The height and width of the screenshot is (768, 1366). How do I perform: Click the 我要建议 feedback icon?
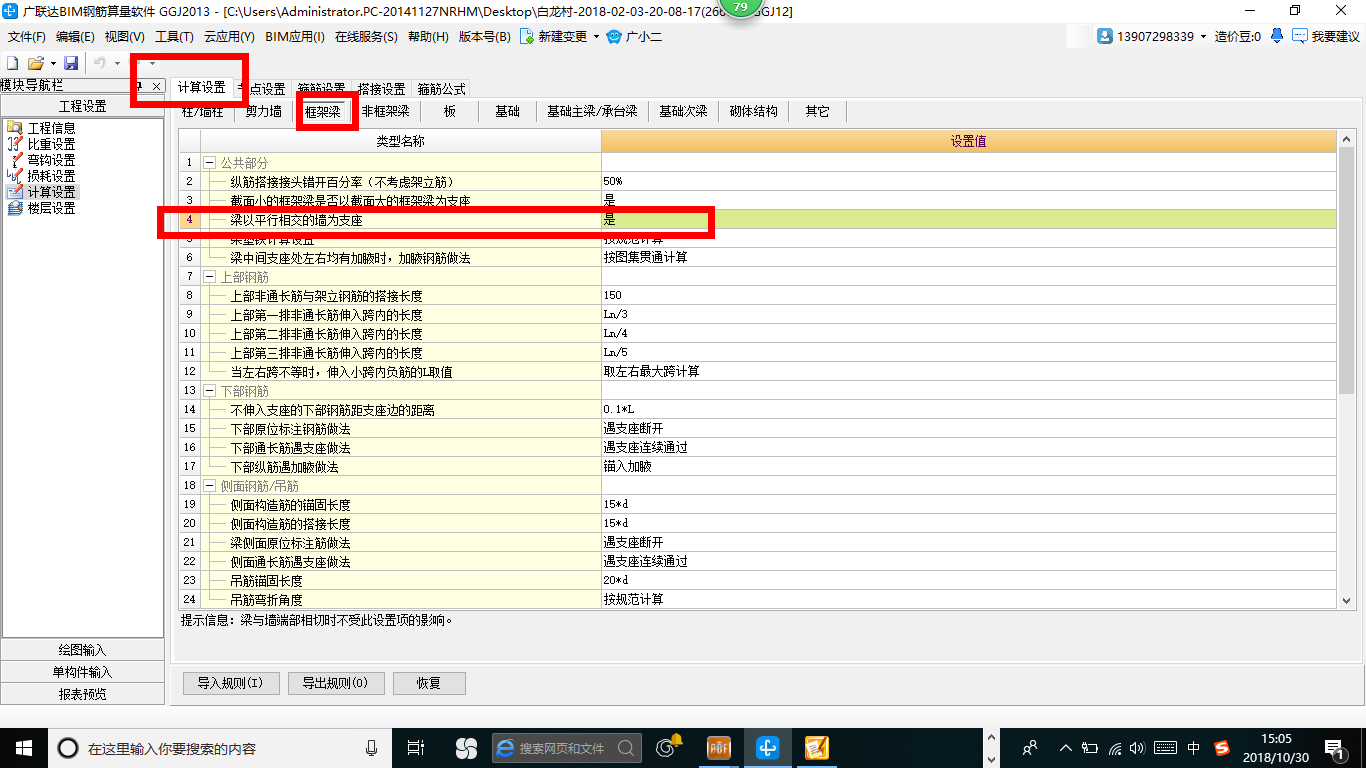(x=1299, y=37)
